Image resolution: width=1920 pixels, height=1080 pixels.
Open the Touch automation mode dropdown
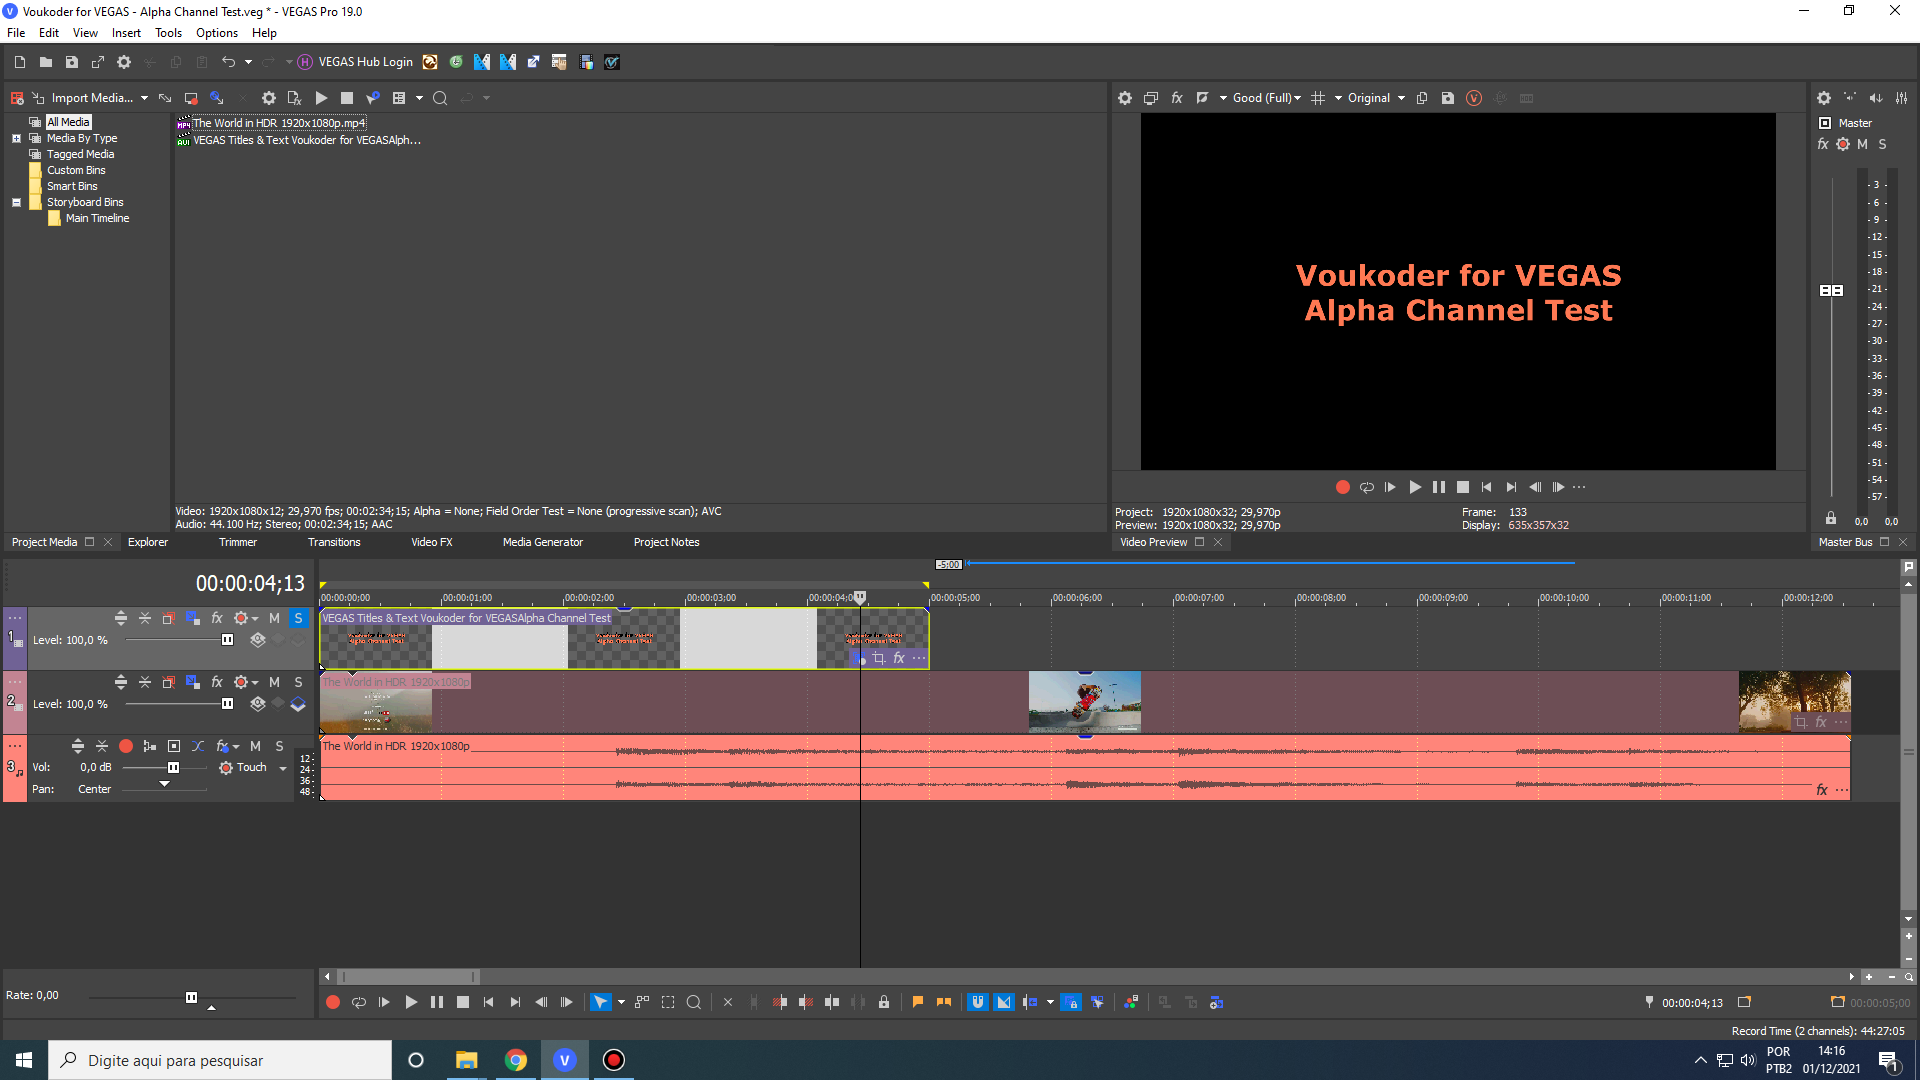(x=283, y=768)
